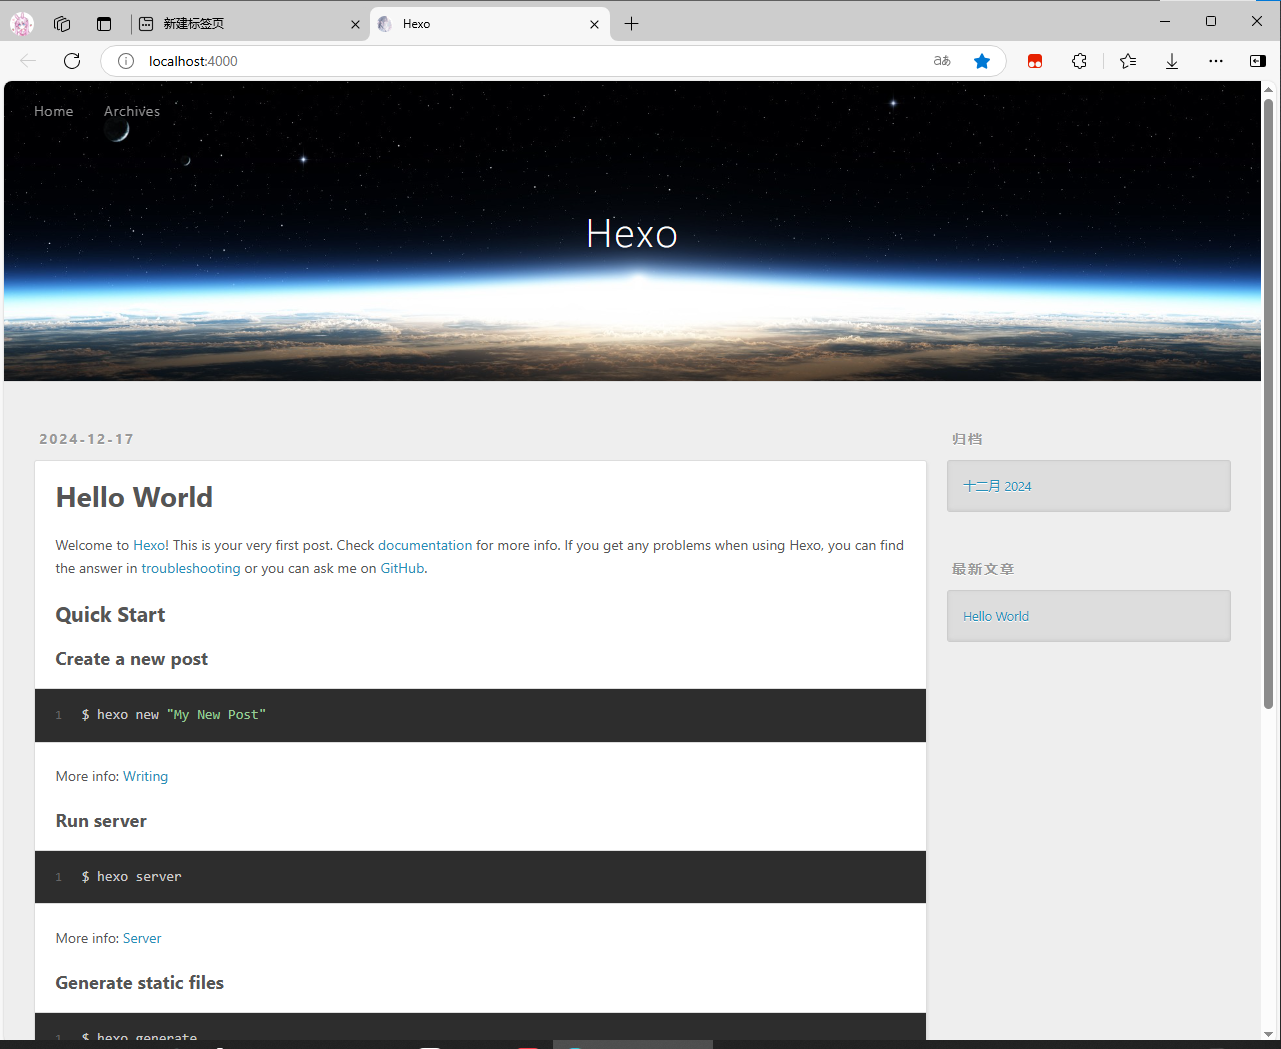Click the browser profile avatar
Viewport: 1281px width, 1049px height.
(22, 24)
